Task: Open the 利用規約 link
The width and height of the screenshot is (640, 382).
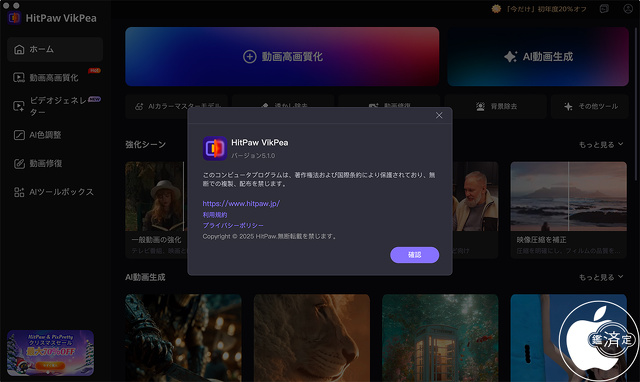Action: 215,215
